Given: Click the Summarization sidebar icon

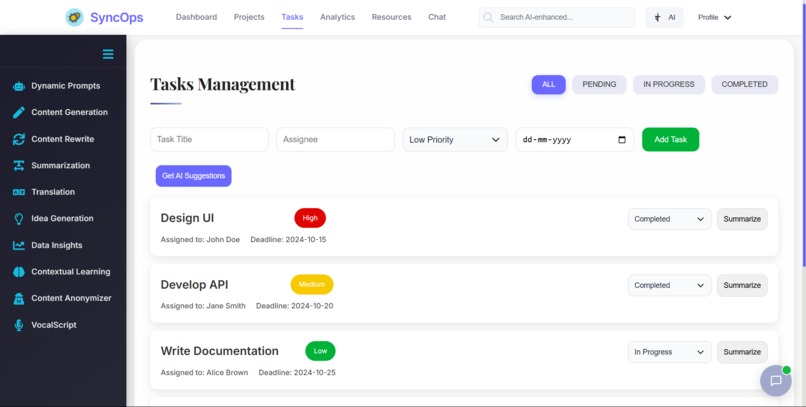Looking at the screenshot, I should (19, 165).
